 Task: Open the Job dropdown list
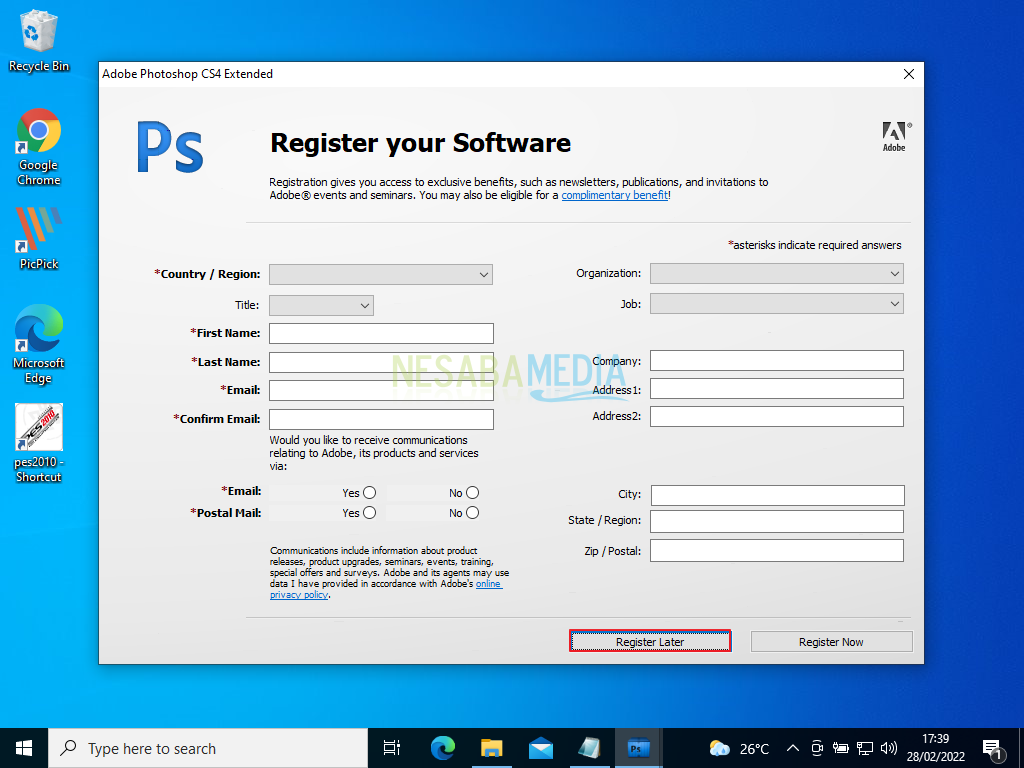coord(776,304)
